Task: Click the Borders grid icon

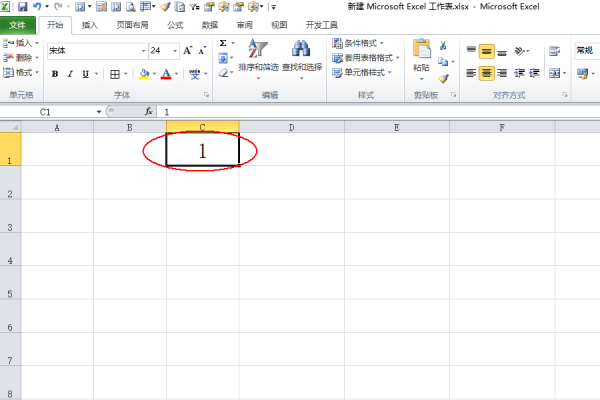Action: (115, 74)
